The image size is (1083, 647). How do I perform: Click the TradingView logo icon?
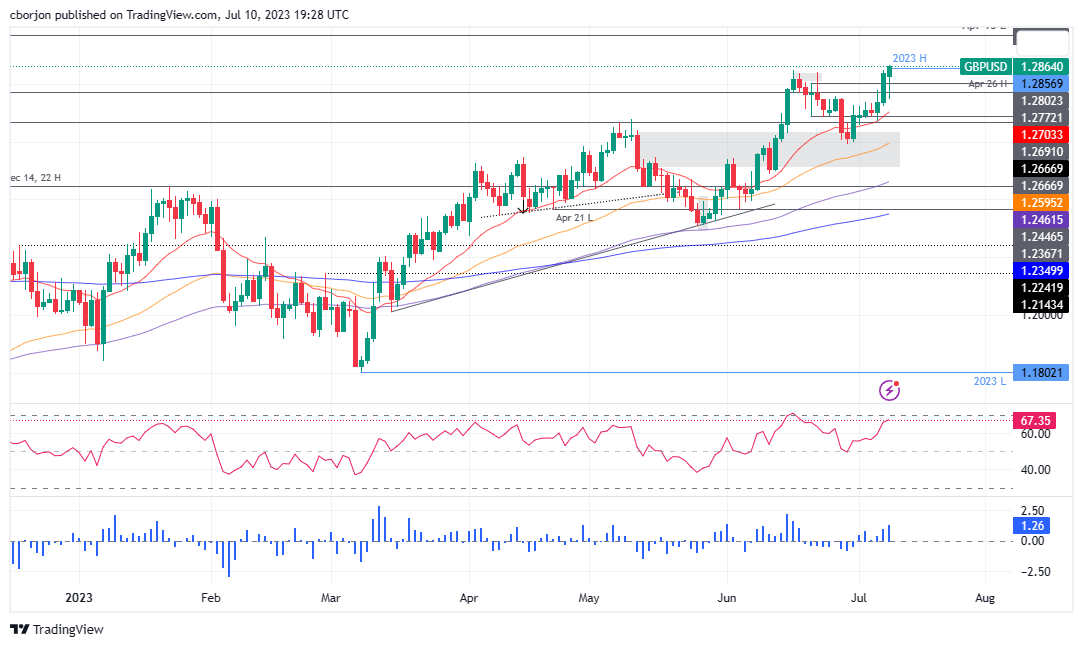[x=18, y=631]
